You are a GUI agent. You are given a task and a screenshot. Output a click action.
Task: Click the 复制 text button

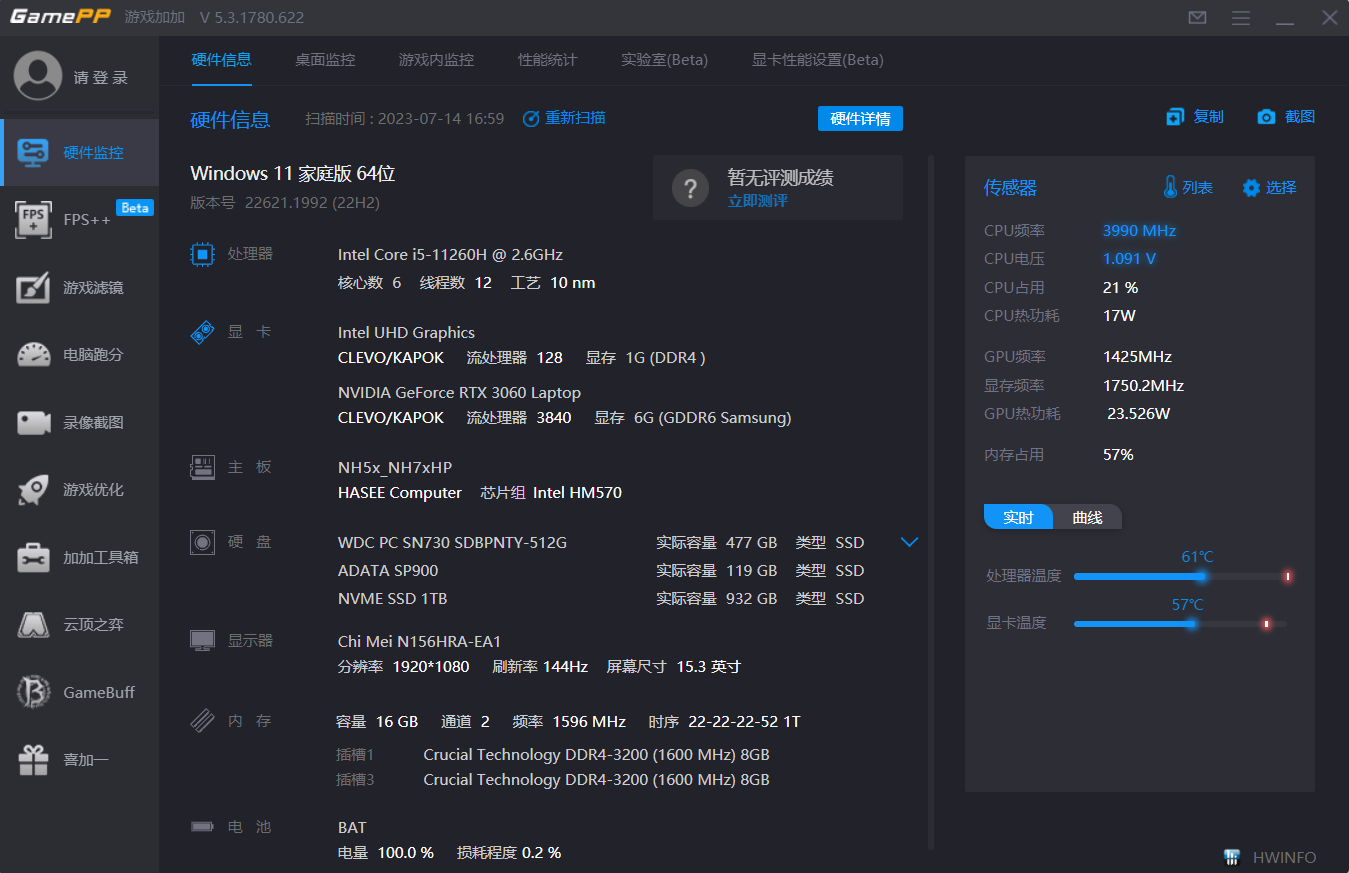pos(1209,117)
